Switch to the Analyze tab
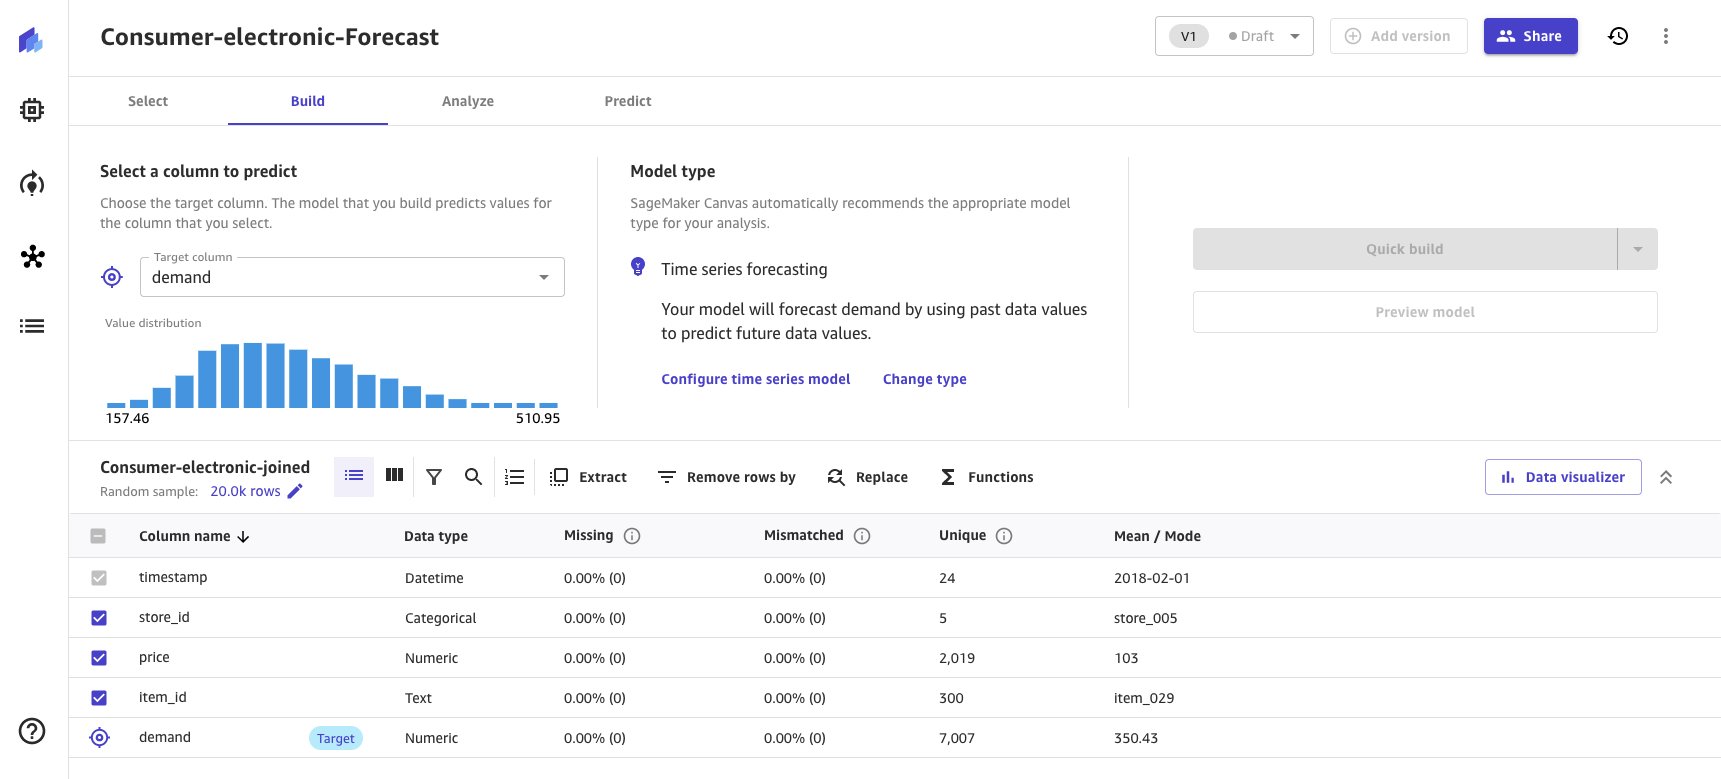This screenshot has height=779, width=1721. point(468,101)
